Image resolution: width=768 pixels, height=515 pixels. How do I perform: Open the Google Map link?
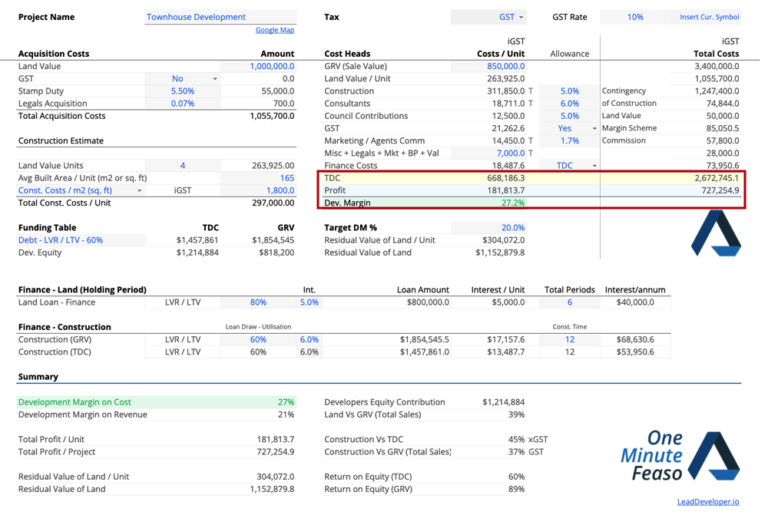[275, 30]
